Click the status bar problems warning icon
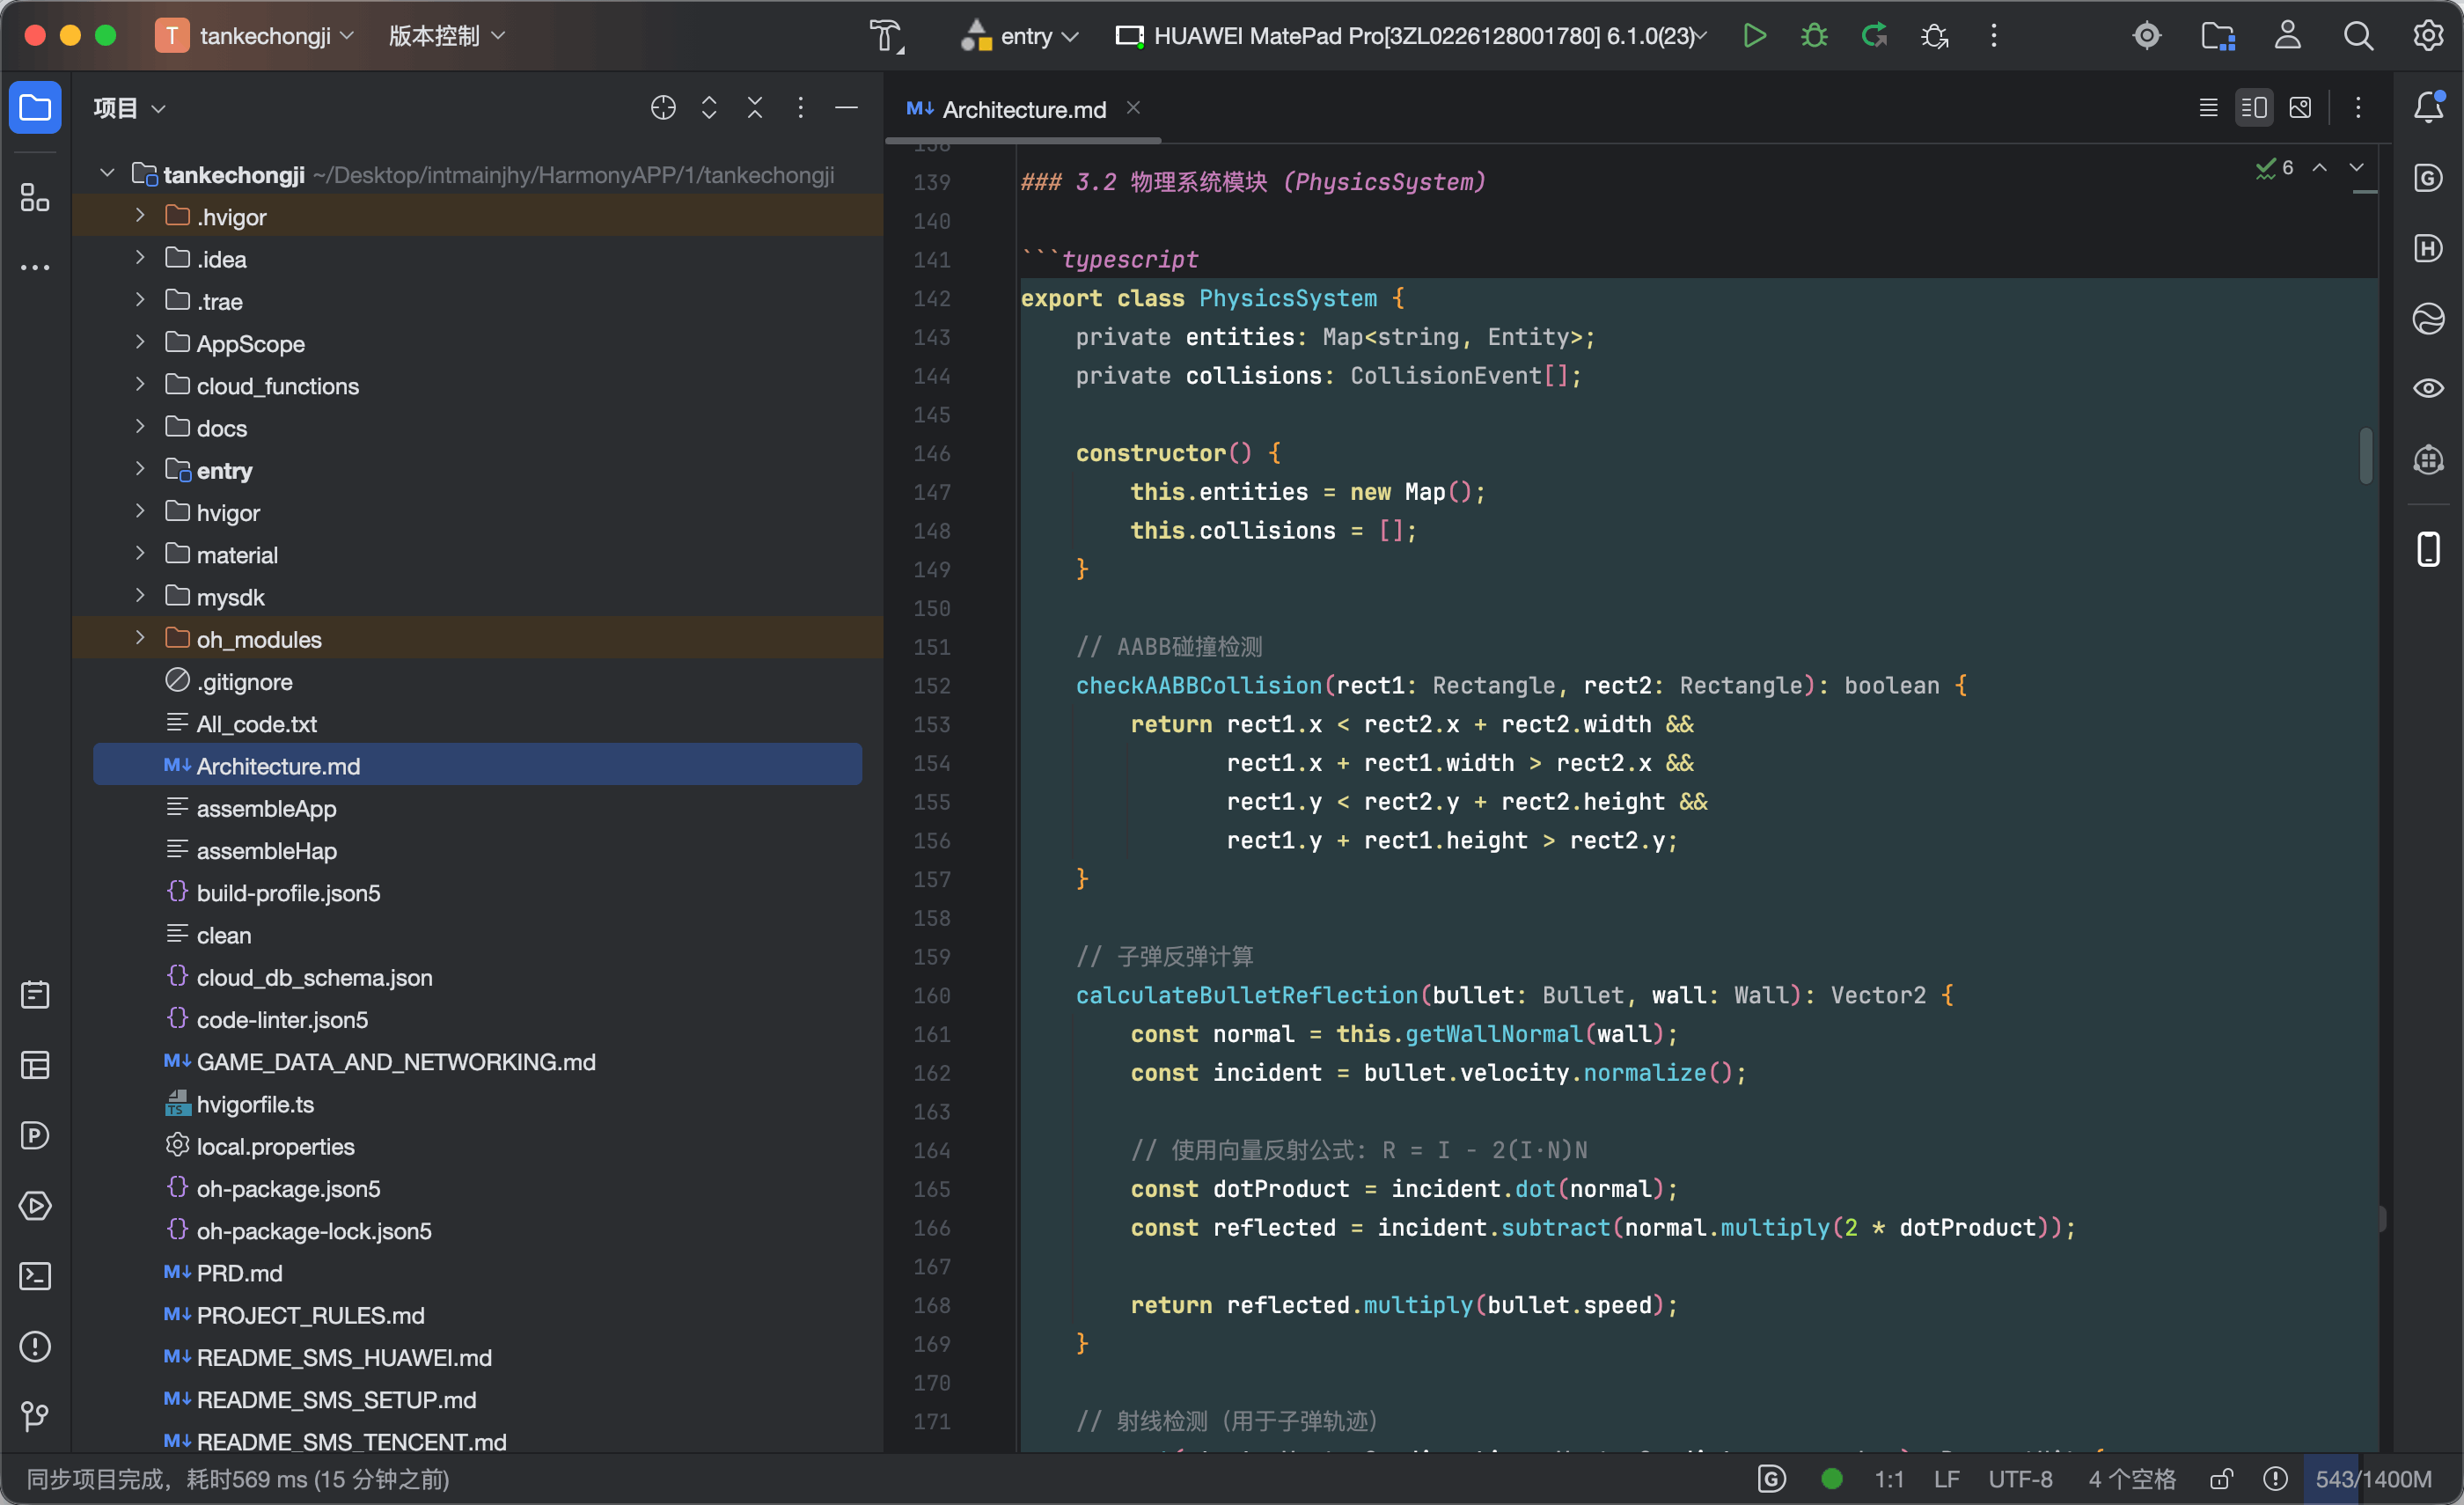The height and width of the screenshot is (1505, 2464). [x=2275, y=1479]
